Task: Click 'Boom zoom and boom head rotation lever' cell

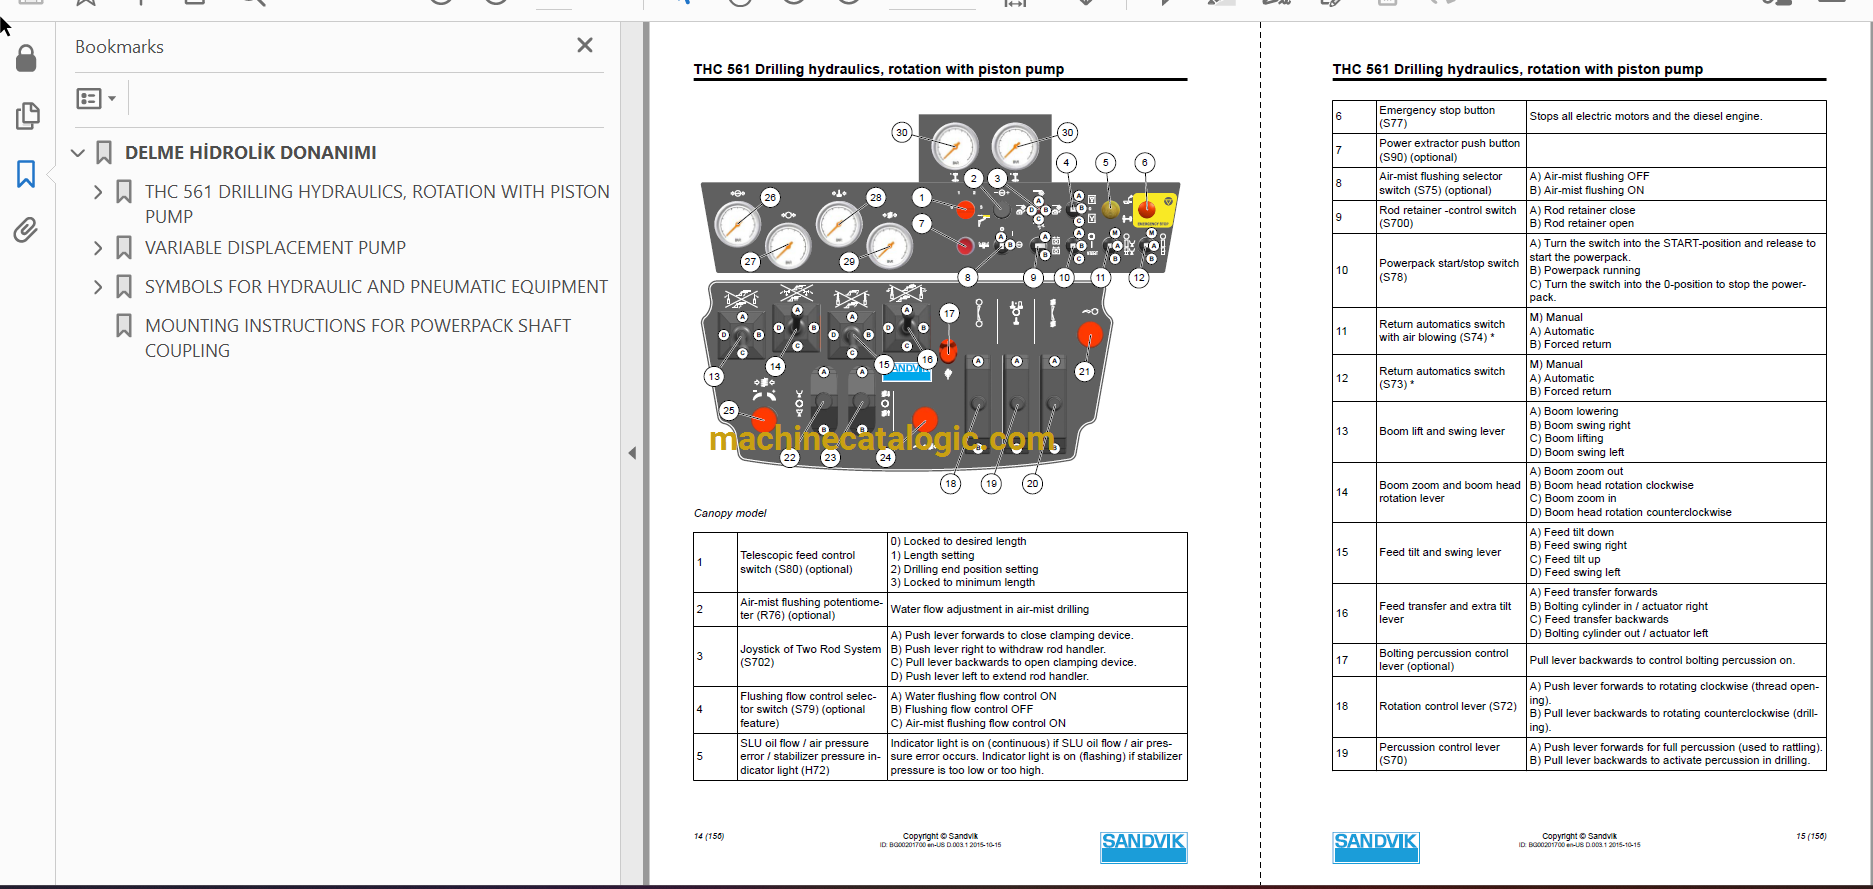Action: (1450, 492)
